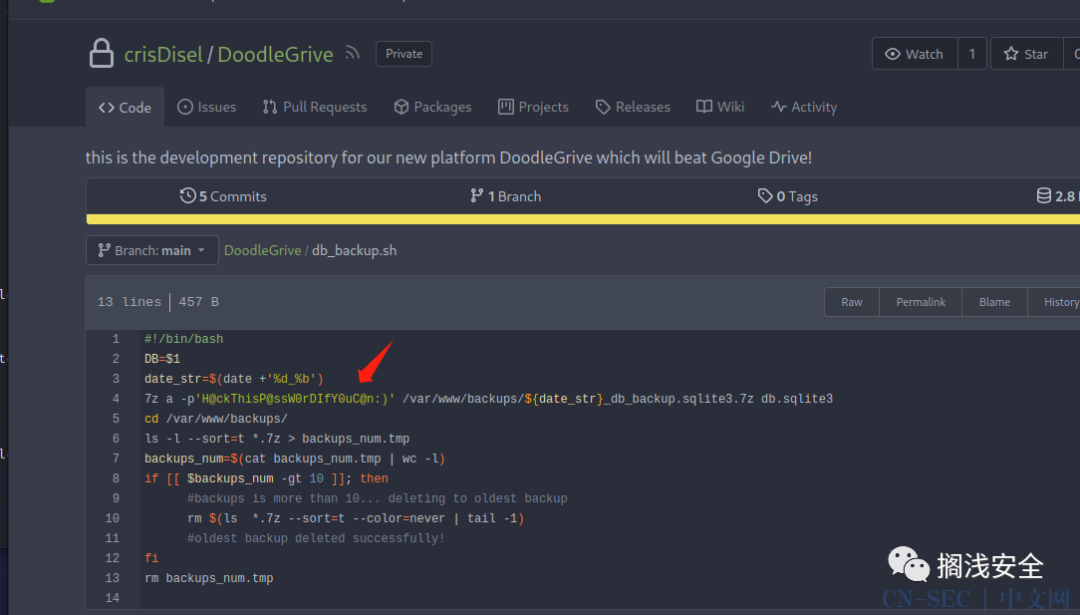Click the date_str assignment line

coord(233,379)
